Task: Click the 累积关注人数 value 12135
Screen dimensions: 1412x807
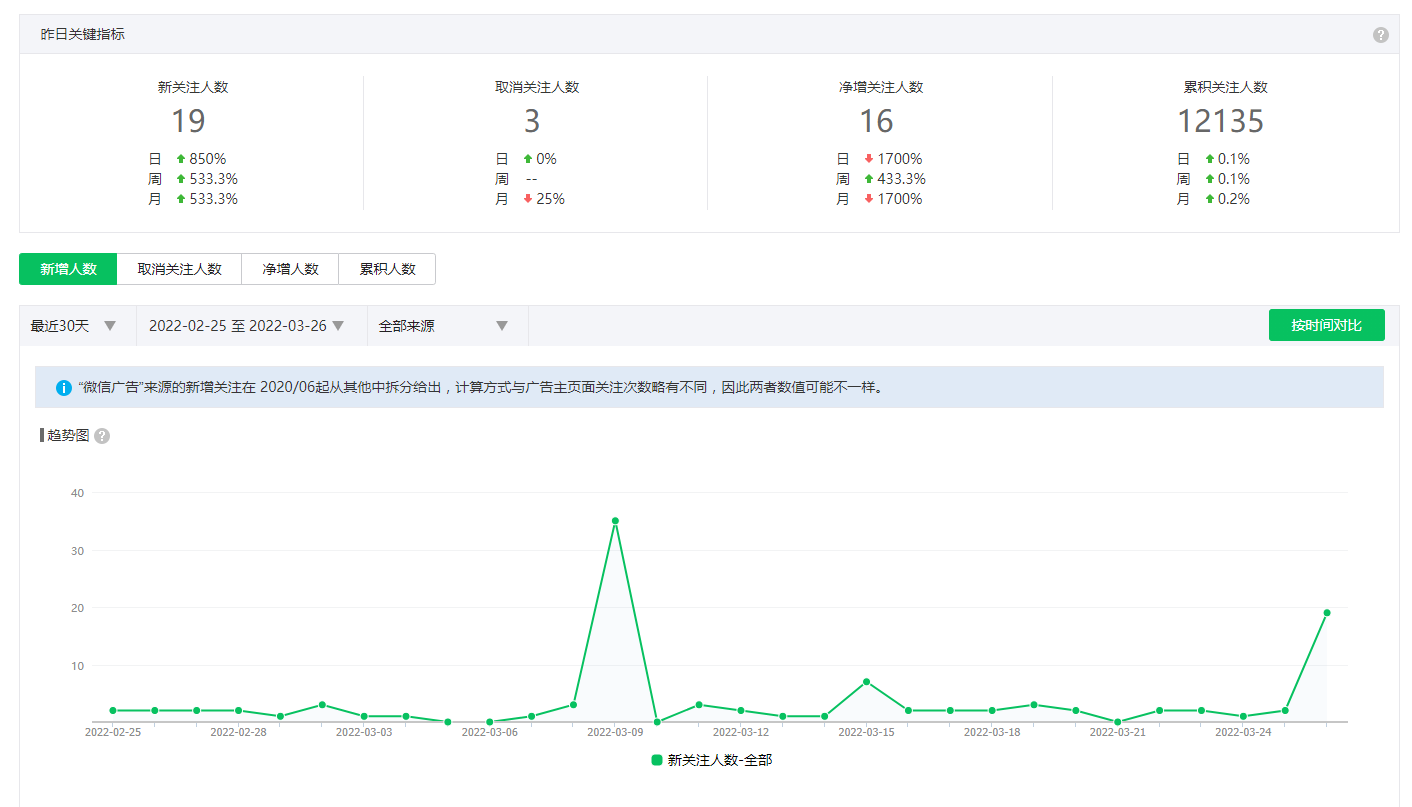Action: pos(1220,121)
